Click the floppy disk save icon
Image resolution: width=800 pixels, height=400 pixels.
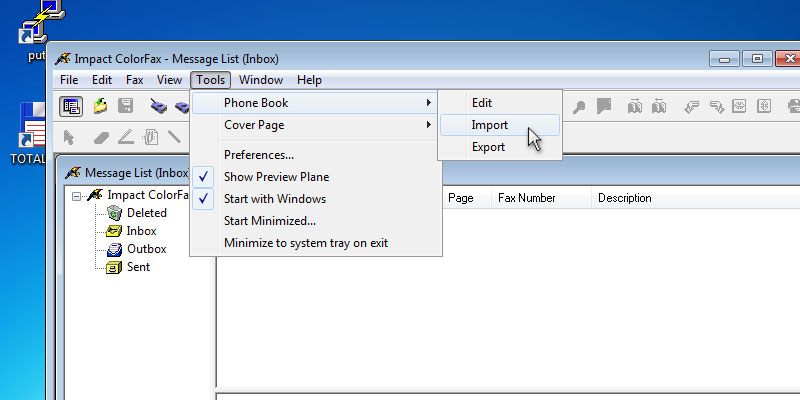click(x=126, y=105)
